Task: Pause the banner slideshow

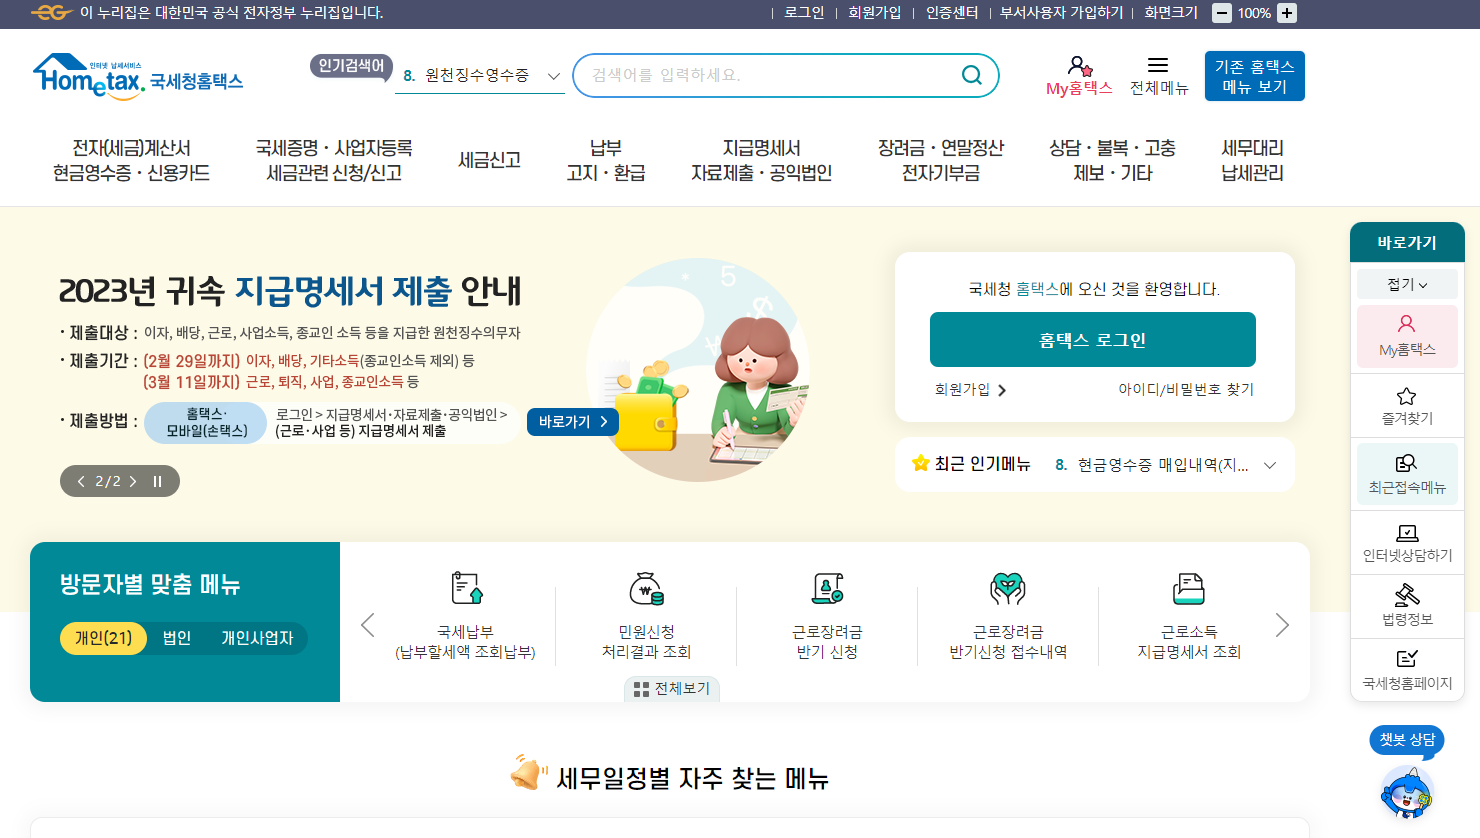Action: 156,481
